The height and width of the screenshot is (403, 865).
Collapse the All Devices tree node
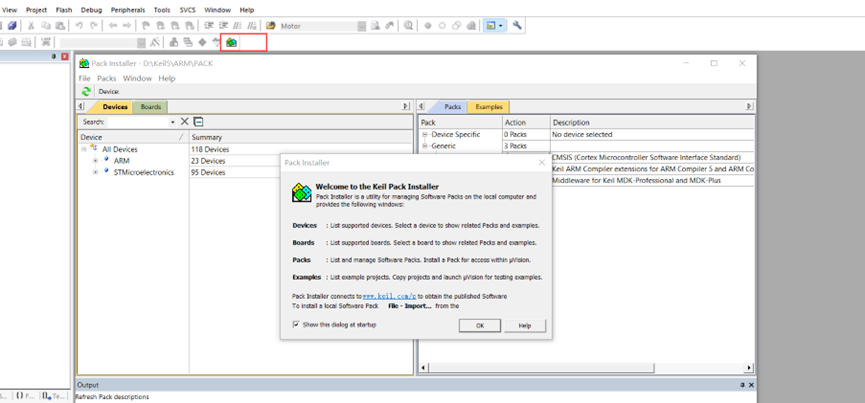coord(84,149)
